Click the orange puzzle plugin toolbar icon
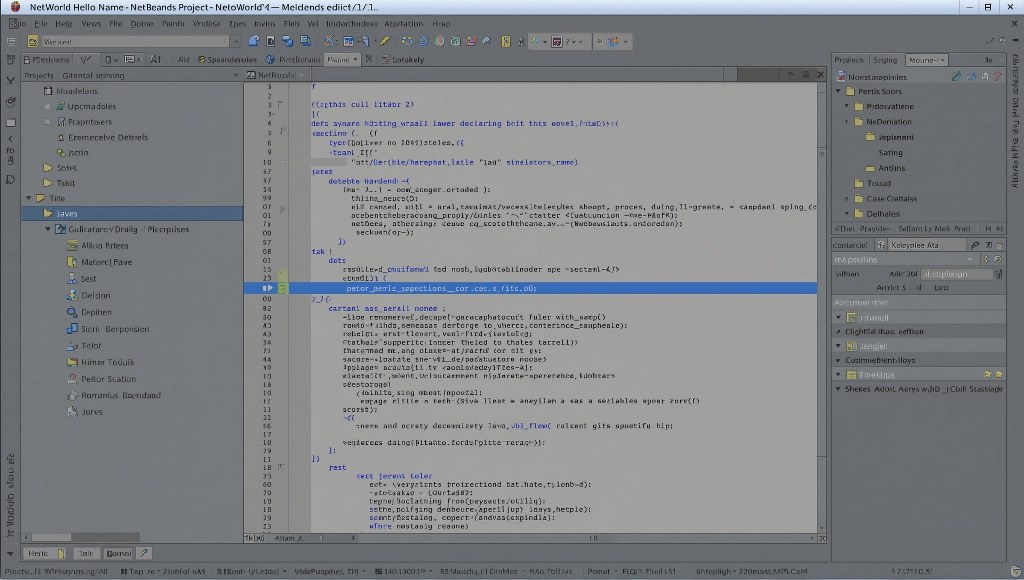The height and width of the screenshot is (580, 1024). pyautogui.click(x=613, y=41)
